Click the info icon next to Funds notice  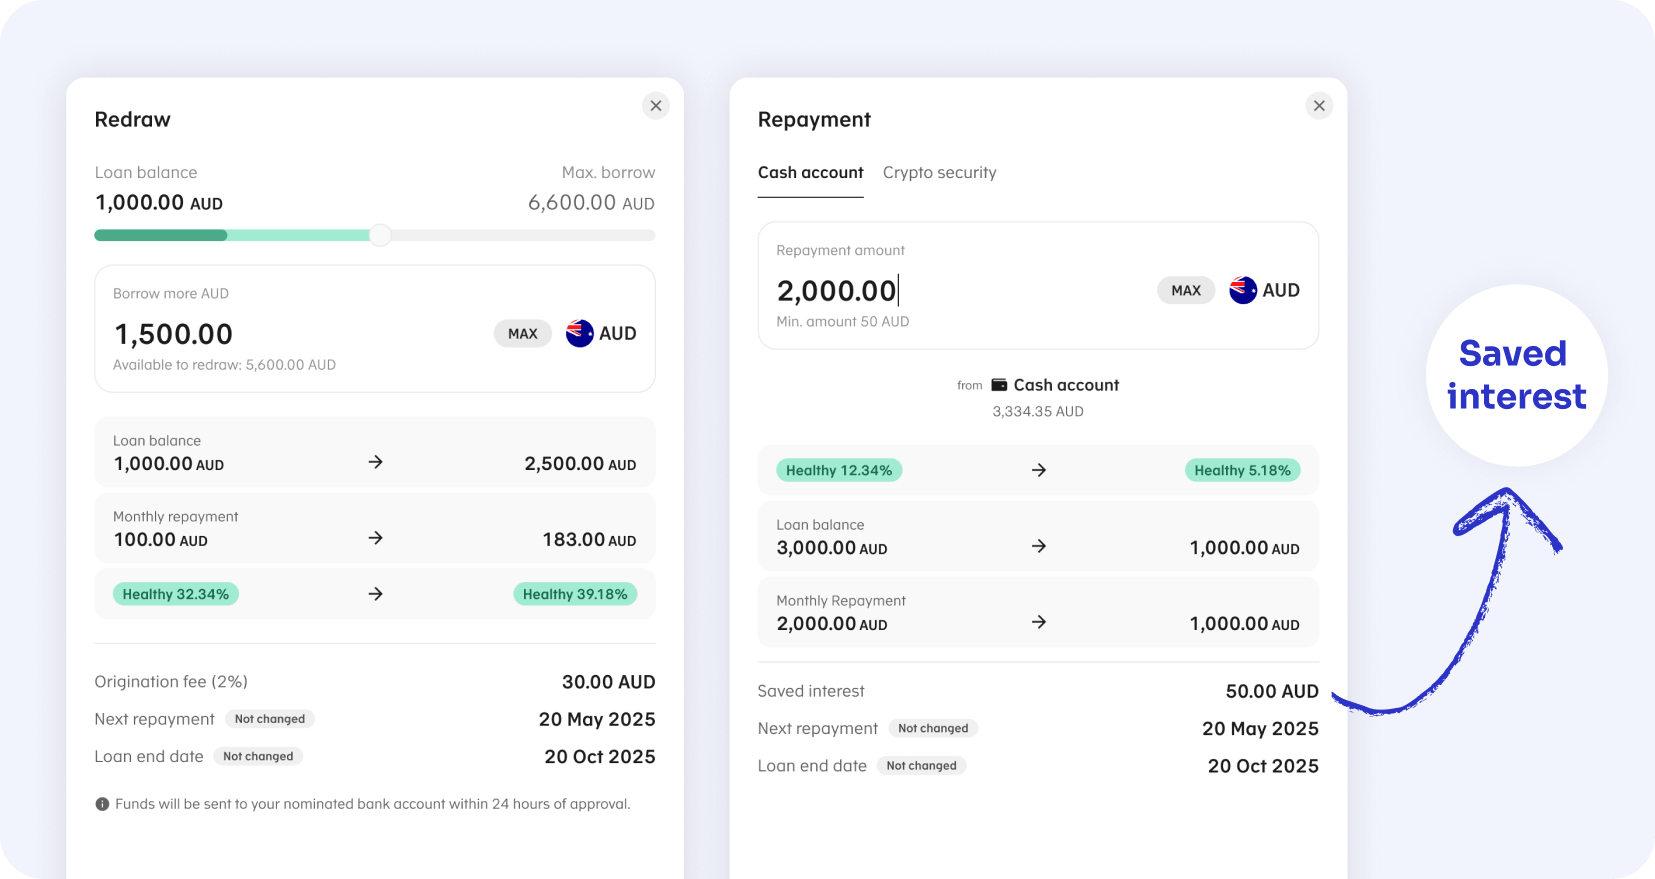[x=102, y=804]
